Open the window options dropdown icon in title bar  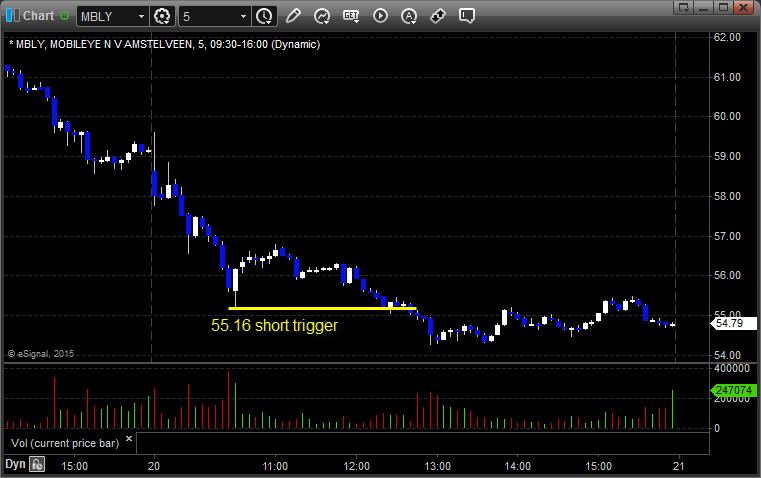[x=683, y=7]
